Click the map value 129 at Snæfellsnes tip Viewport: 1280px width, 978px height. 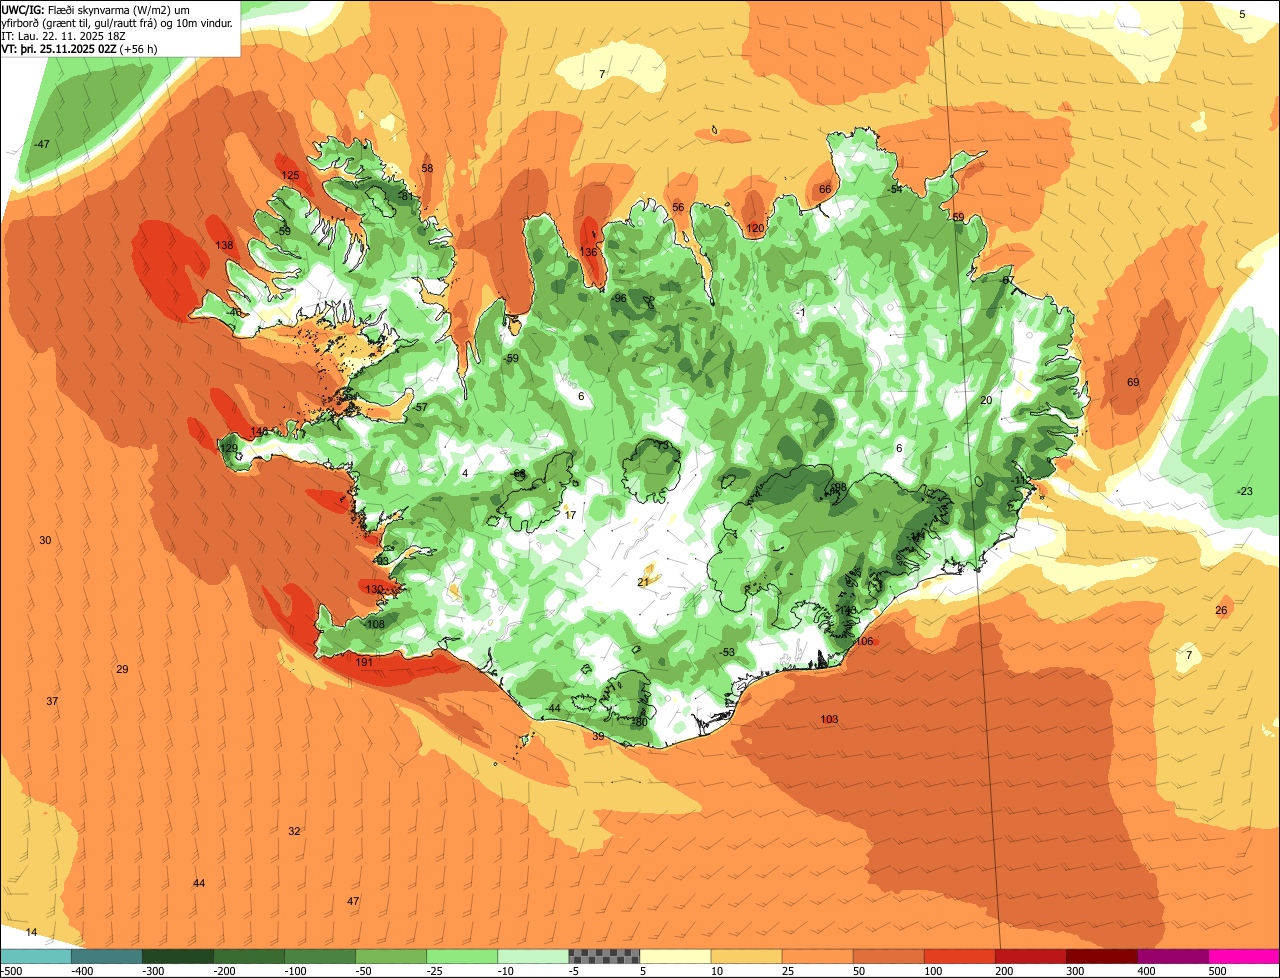coord(230,449)
